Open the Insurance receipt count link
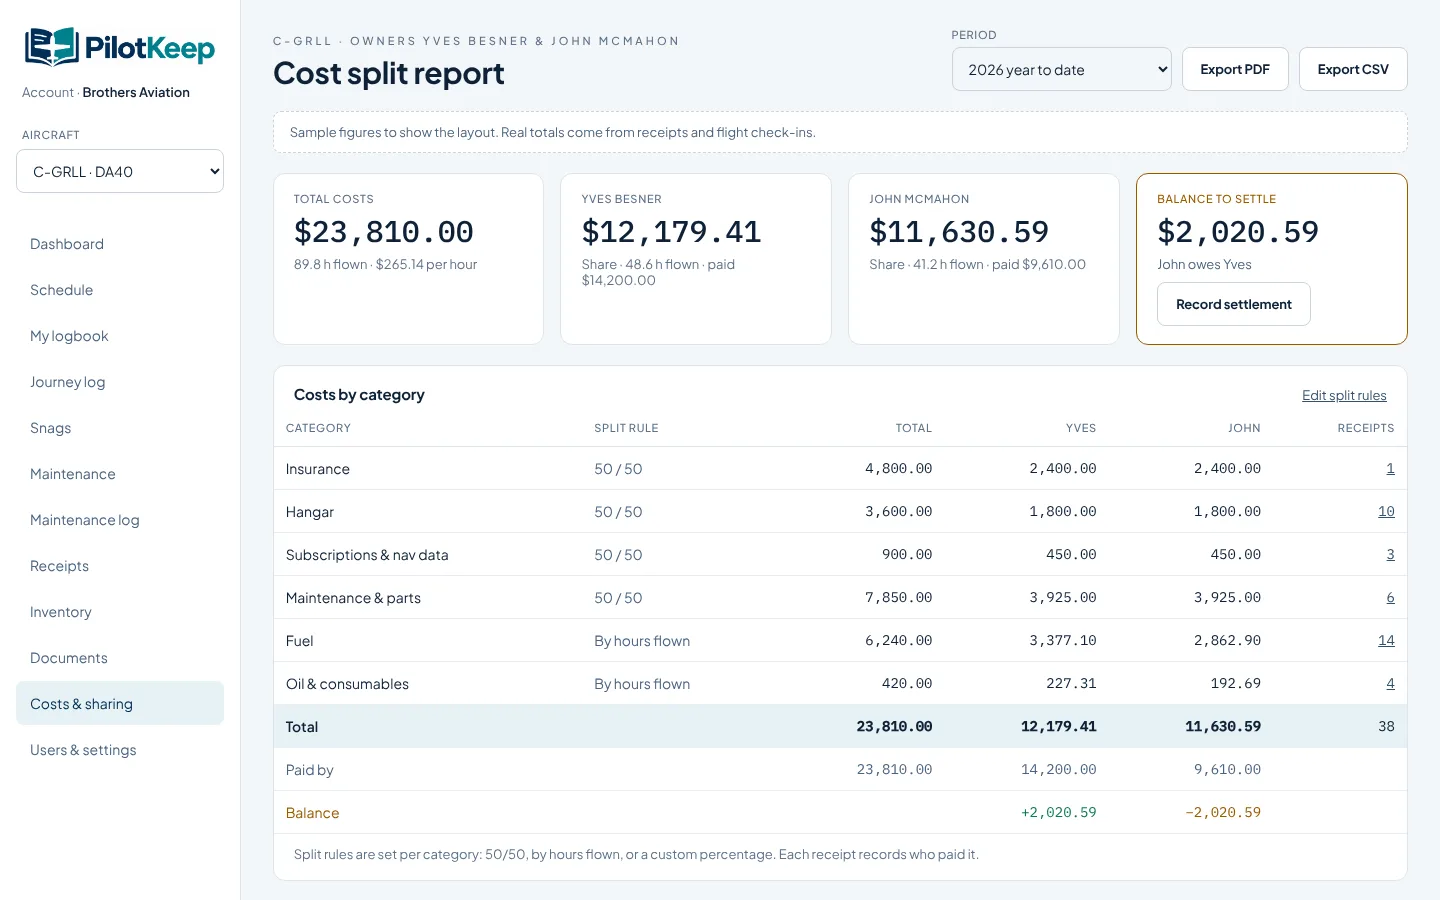This screenshot has height=900, width=1440. tap(1390, 468)
